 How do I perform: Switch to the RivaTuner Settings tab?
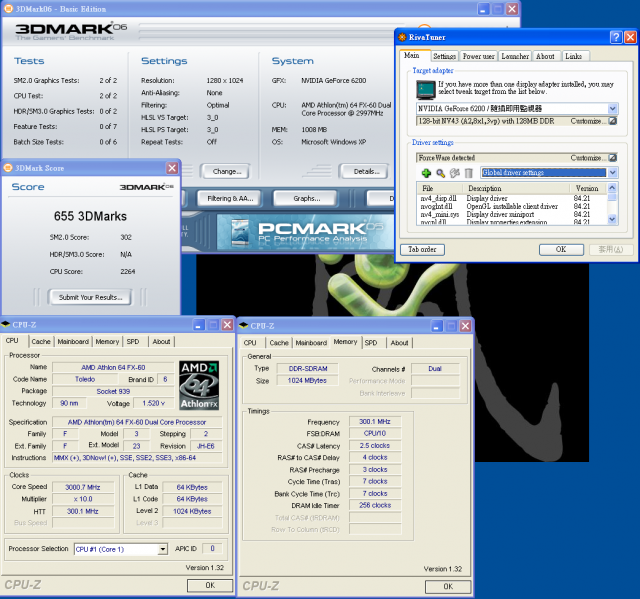coord(444,56)
